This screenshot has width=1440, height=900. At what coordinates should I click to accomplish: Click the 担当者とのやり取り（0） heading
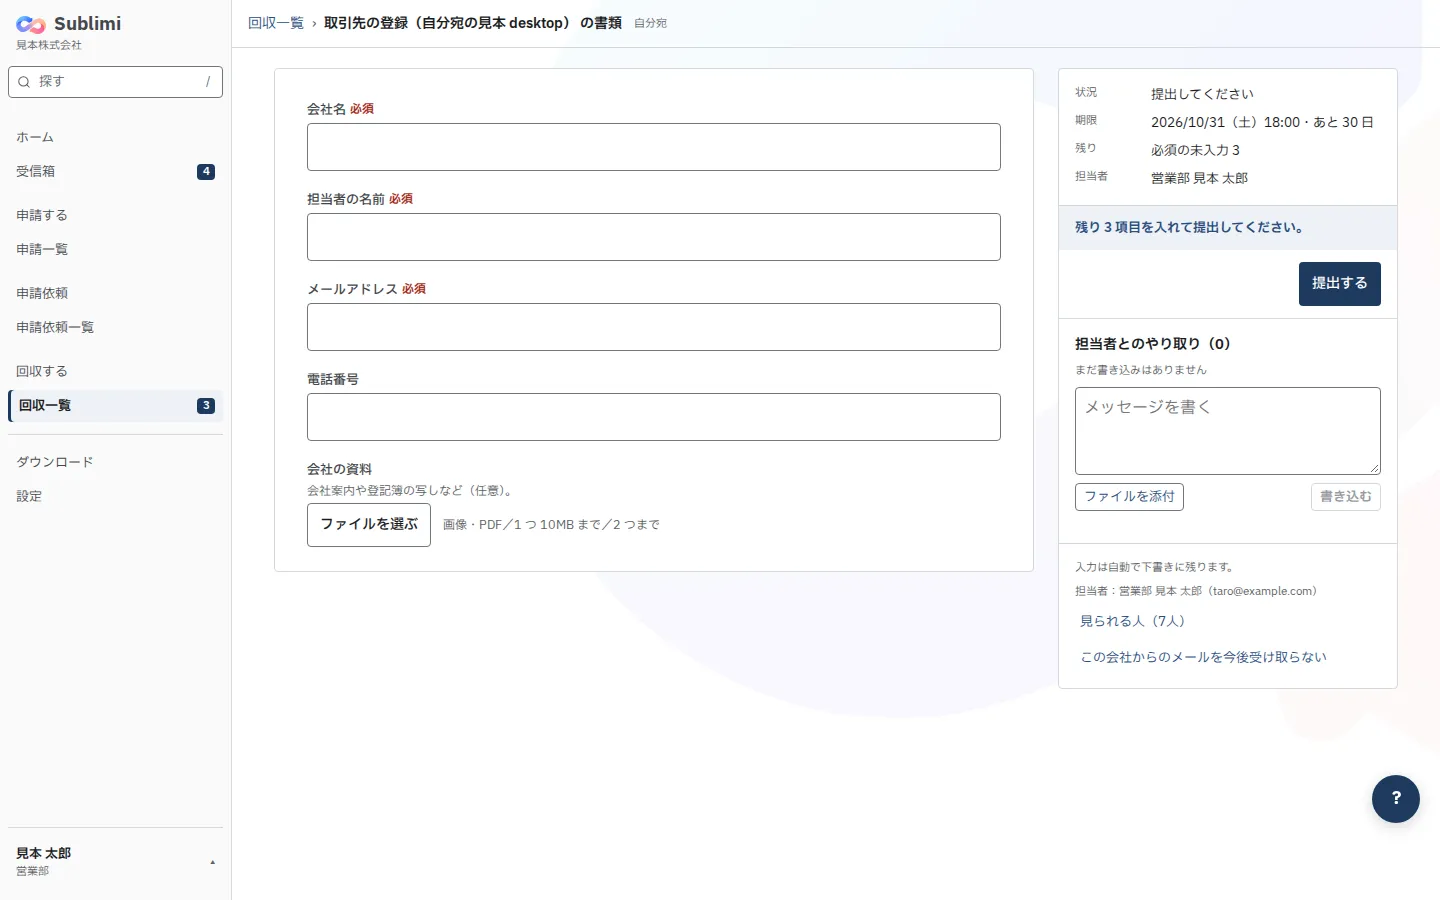[x=1153, y=344]
